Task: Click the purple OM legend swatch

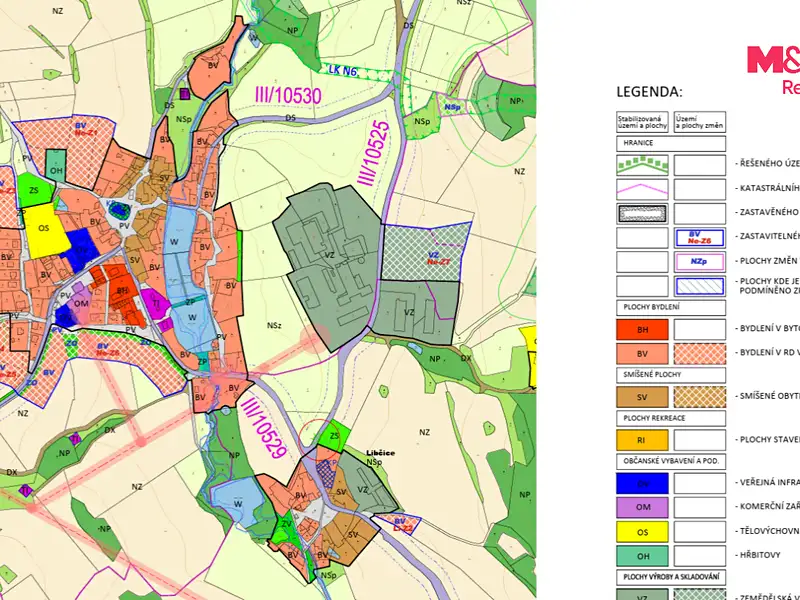Action: coord(642,507)
